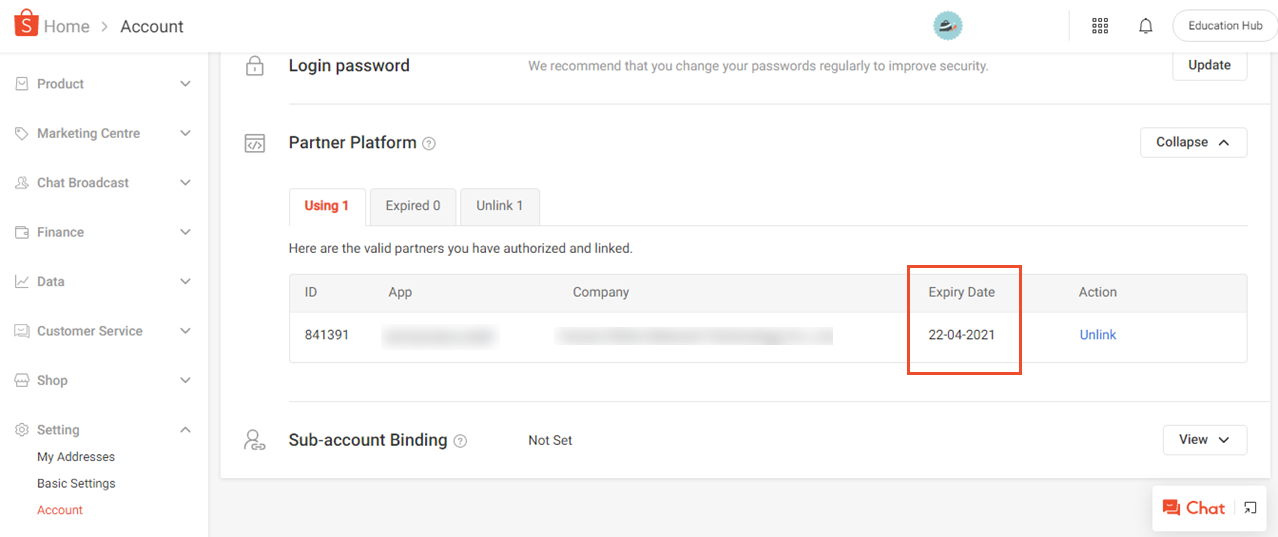Open the notification bell
This screenshot has height=537, width=1278.
coord(1146,26)
